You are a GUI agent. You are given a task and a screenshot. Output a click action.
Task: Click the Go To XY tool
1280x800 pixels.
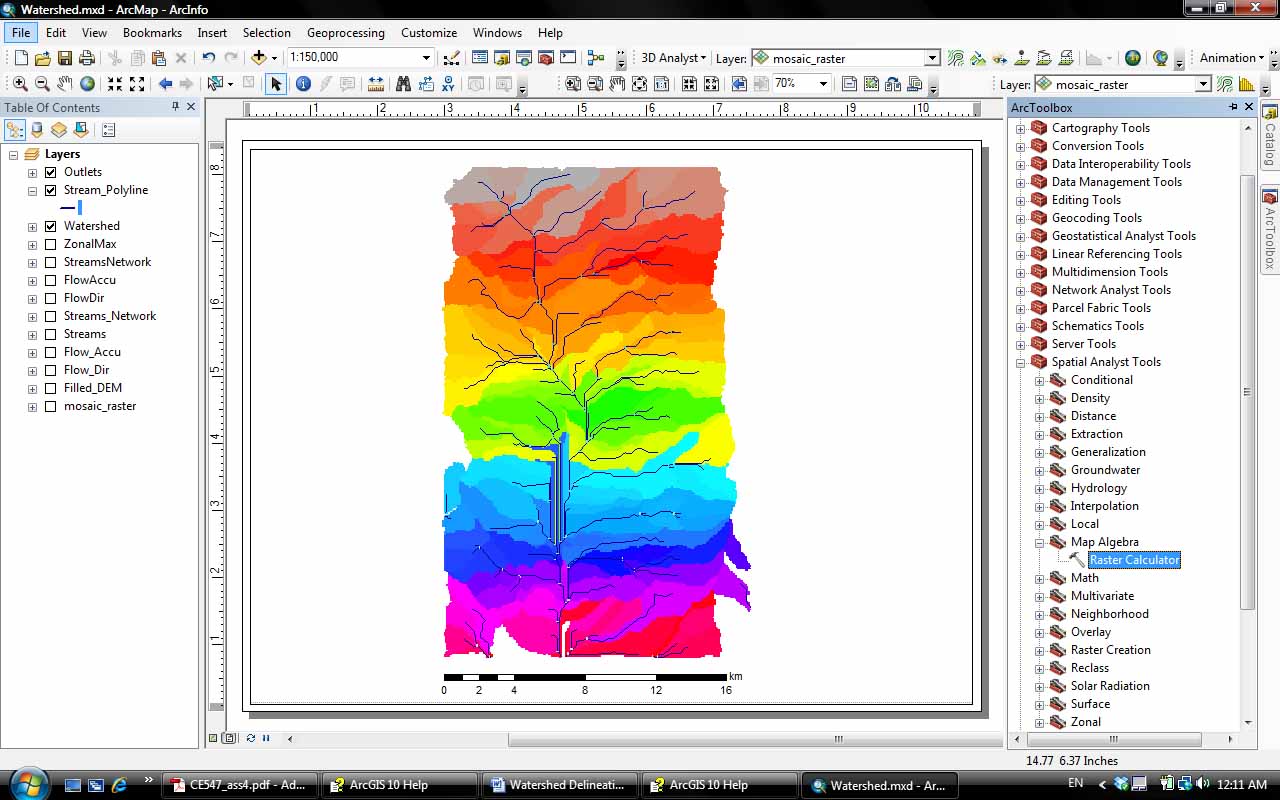(x=449, y=84)
